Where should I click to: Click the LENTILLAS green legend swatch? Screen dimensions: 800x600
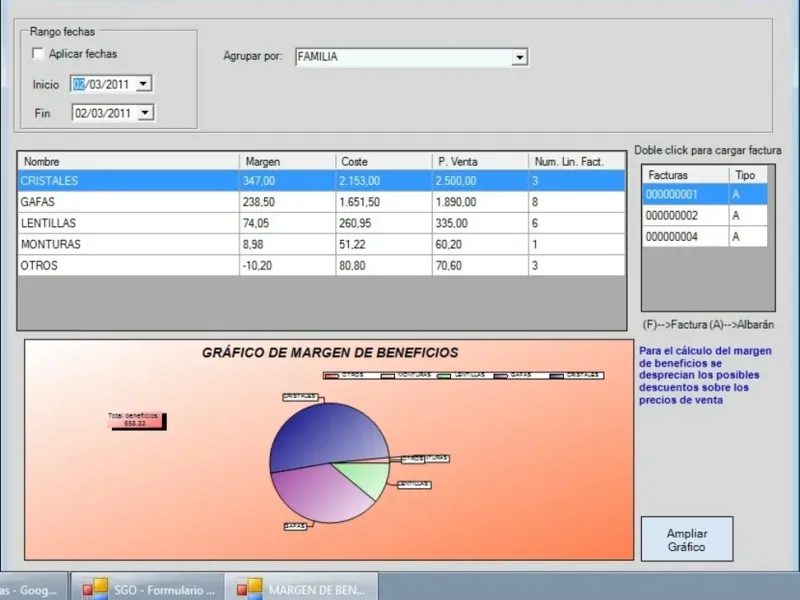(x=444, y=376)
